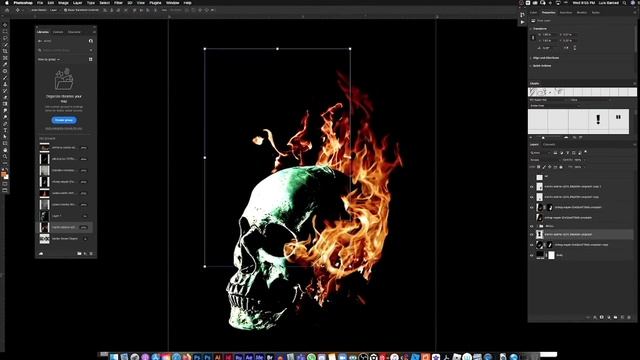Create a new layer from Layers panel footer
The image size is (640, 360).
[x=622, y=317]
